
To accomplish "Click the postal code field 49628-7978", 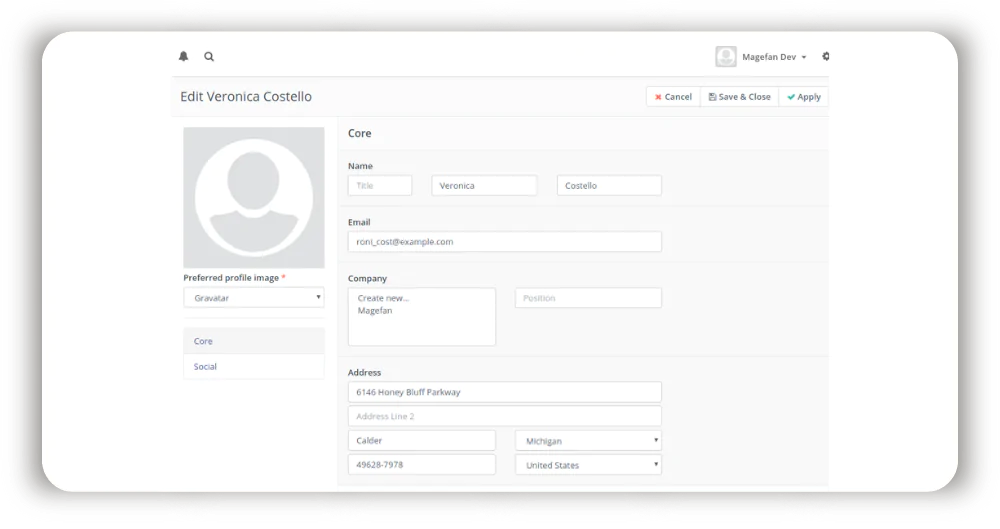I will click(x=422, y=465).
